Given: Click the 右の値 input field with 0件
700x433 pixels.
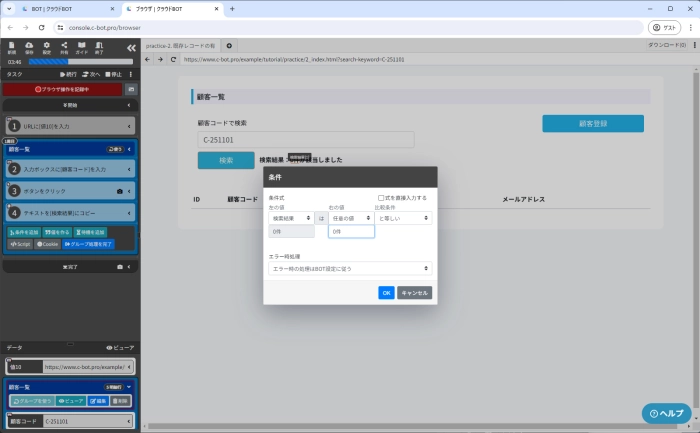Looking at the screenshot, I should point(351,231).
